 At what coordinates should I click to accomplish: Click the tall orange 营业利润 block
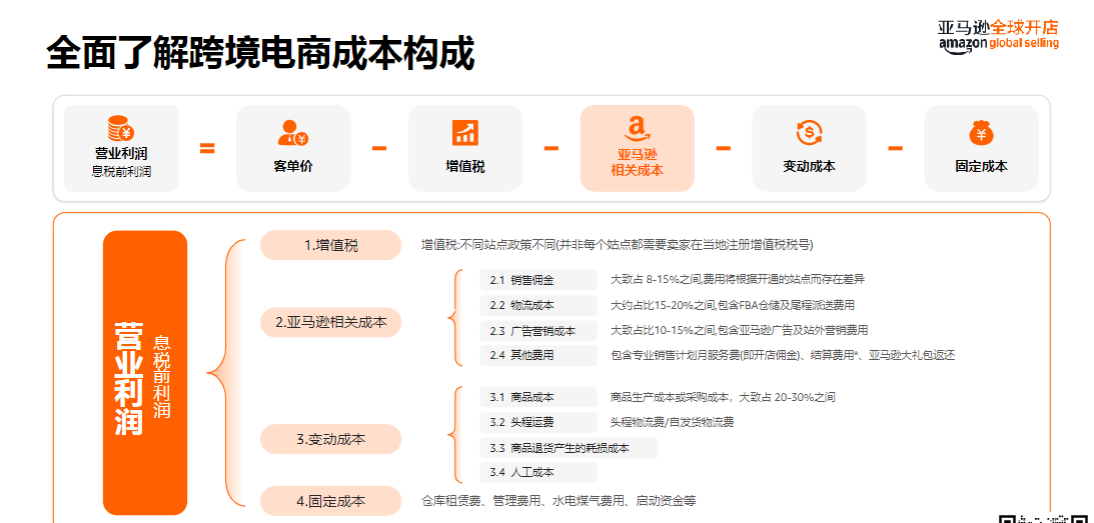pyautogui.click(x=145, y=373)
